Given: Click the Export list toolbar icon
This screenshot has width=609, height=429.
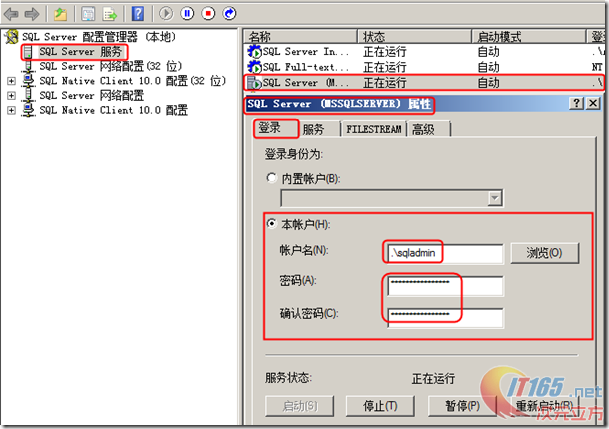Looking at the screenshot, I should [x=110, y=14].
